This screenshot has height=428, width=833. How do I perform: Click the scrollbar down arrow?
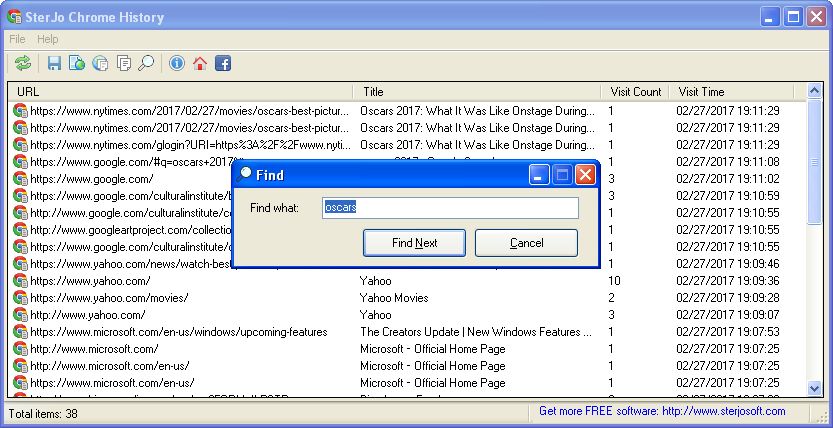point(814,388)
